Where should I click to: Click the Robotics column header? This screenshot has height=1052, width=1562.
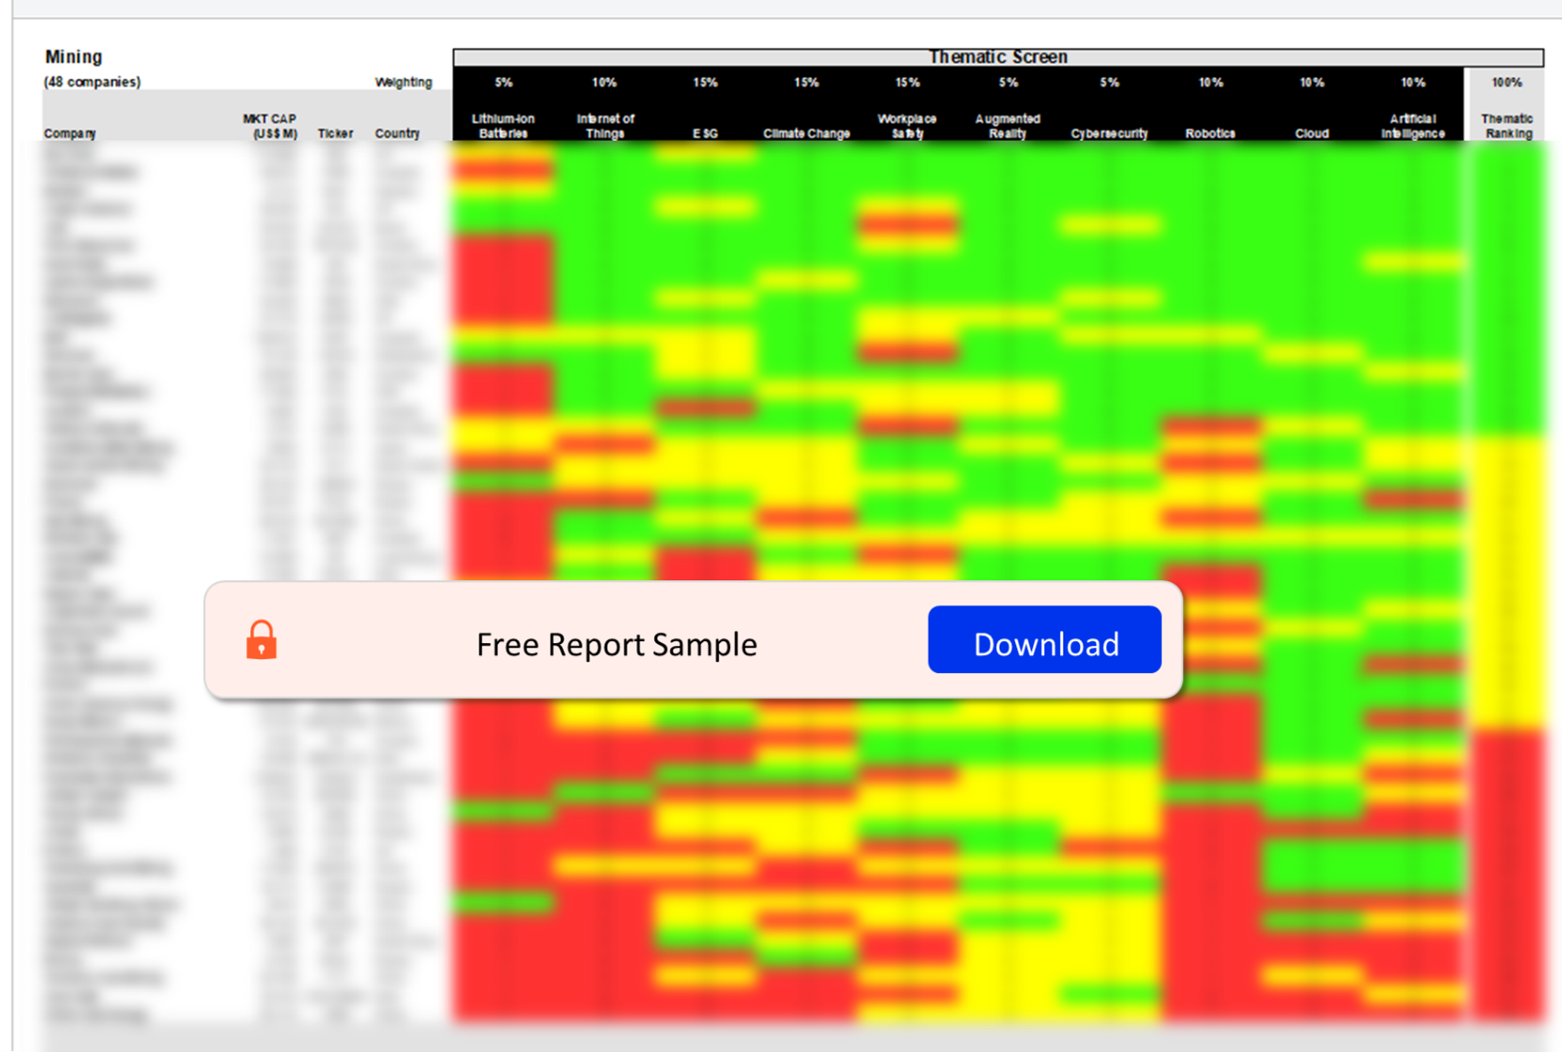1210,133
